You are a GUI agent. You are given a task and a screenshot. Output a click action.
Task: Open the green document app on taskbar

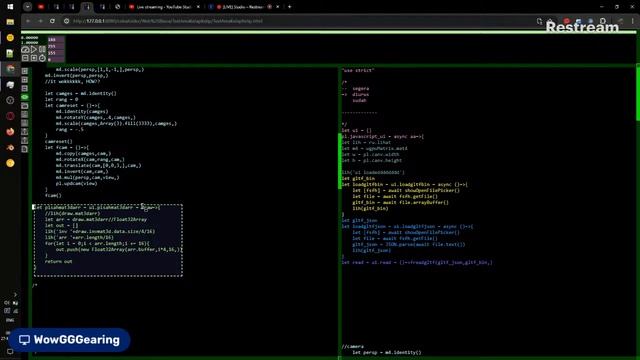pos(10,53)
